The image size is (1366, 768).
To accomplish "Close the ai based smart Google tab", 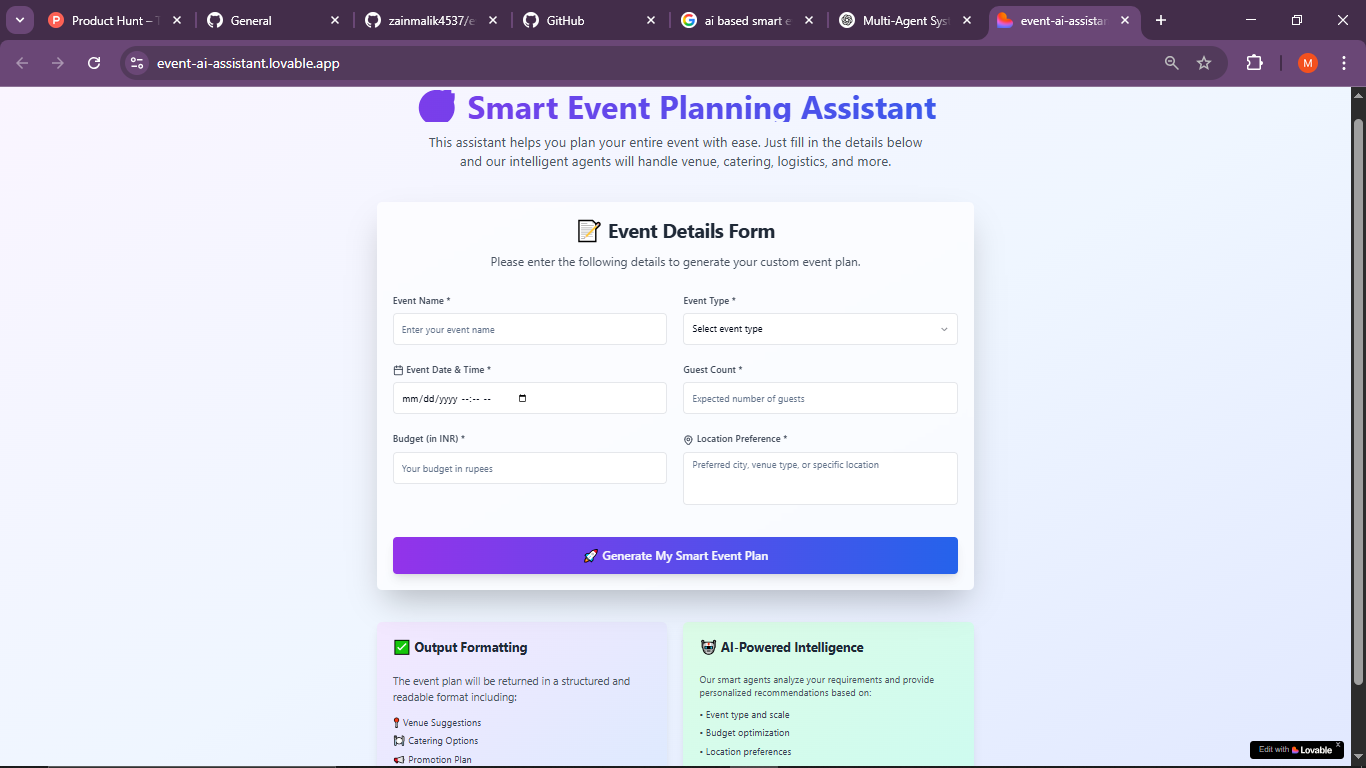I will tap(809, 20).
